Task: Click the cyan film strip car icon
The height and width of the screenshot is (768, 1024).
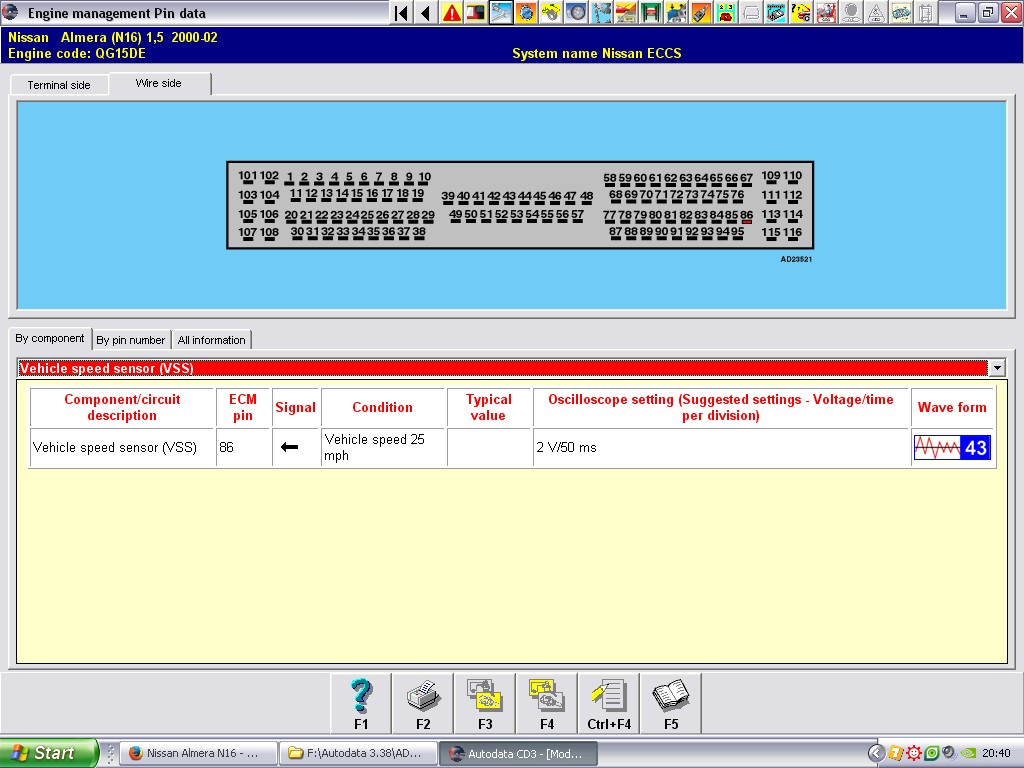Action: pyautogui.click(x=776, y=12)
